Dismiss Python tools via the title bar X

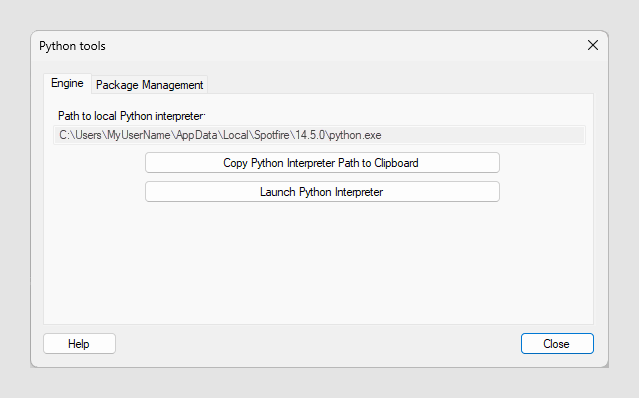[x=593, y=45]
